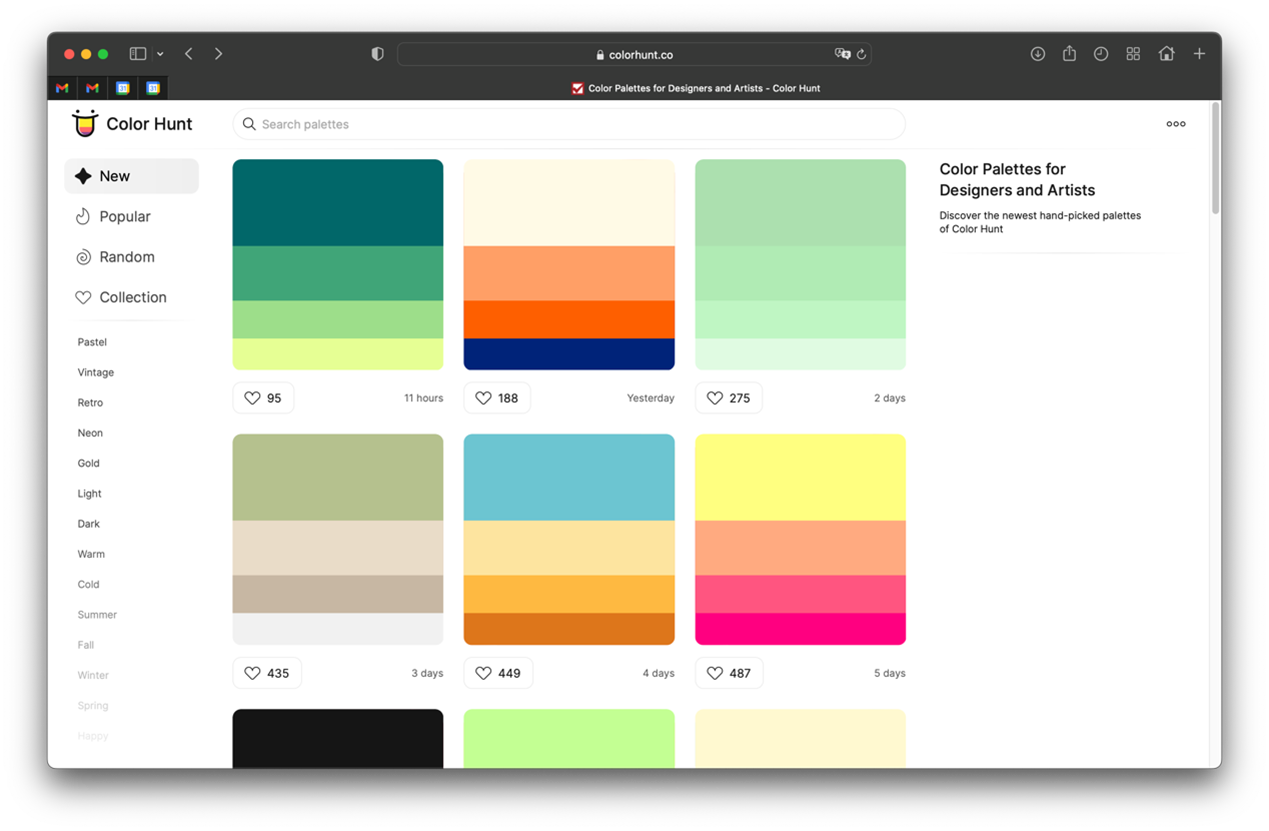Click the Share icon in Safari toolbar
Viewport: 1269px width, 831px height.
click(1069, 54)
